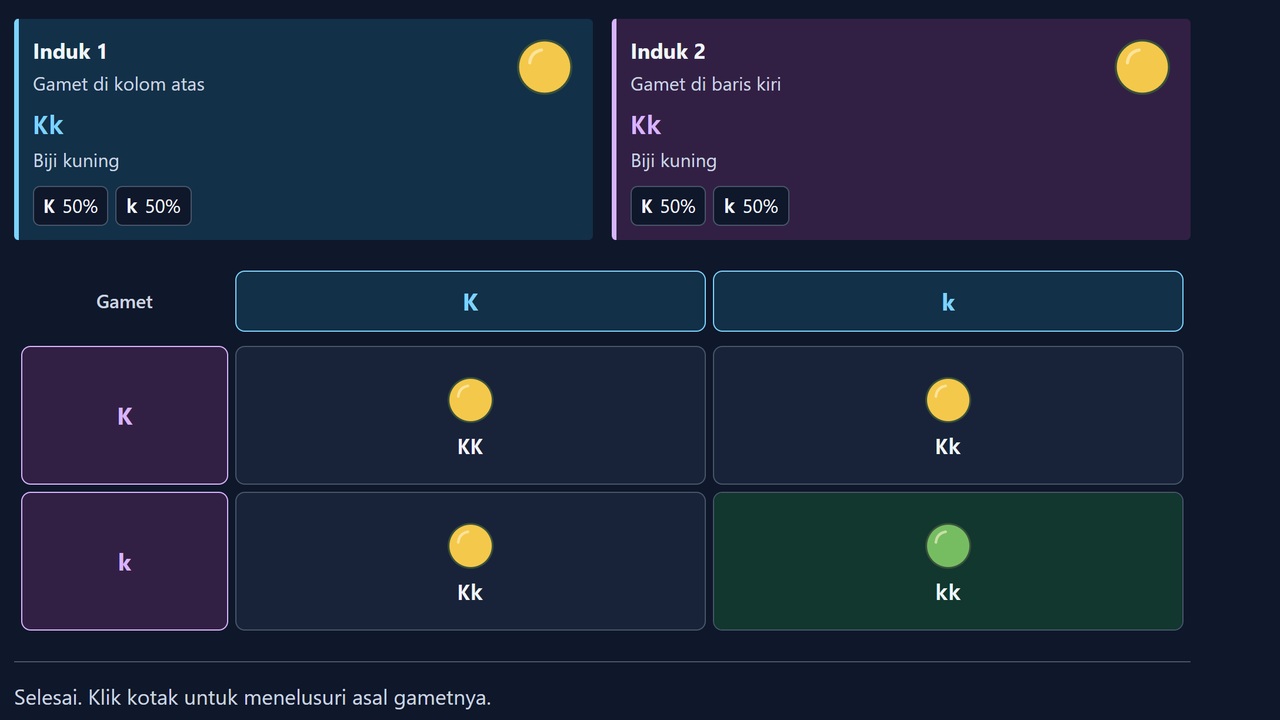Click the K row gamete header
Image resolution: width=1280 pixels, height=720 pixels.
click(125, 415)
